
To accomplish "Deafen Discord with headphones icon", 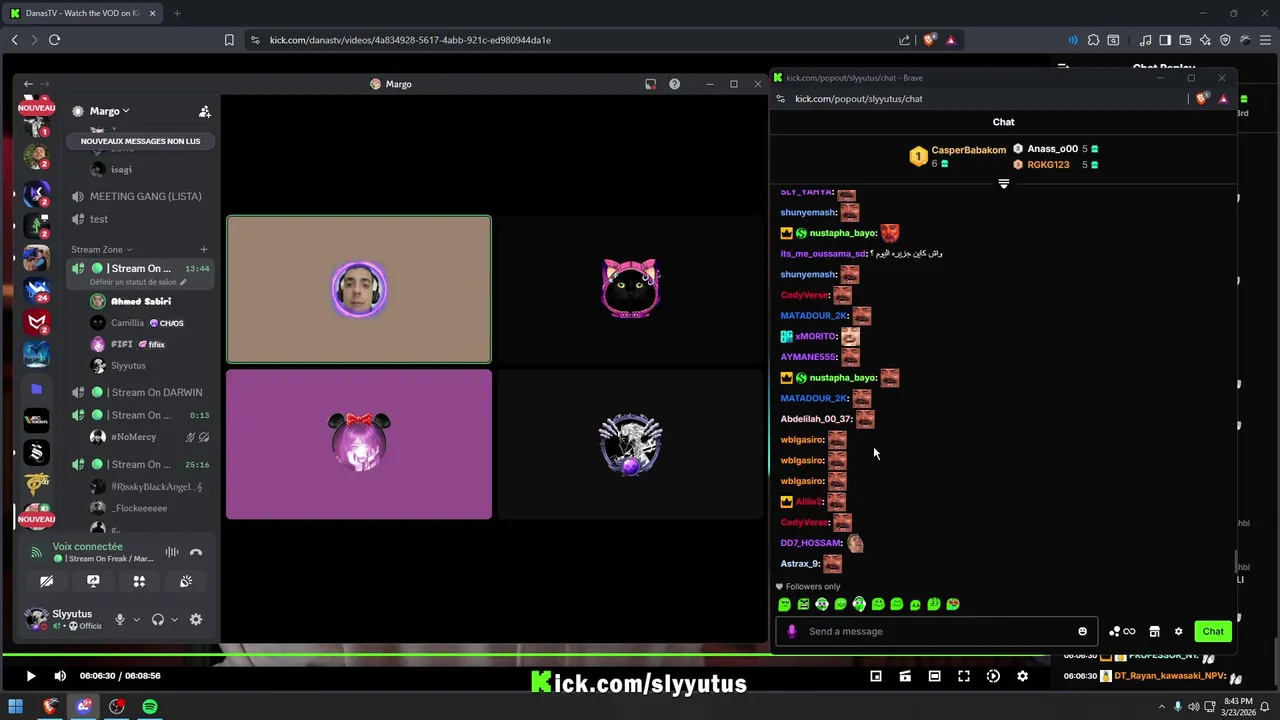I will click(x=157, y=620).
